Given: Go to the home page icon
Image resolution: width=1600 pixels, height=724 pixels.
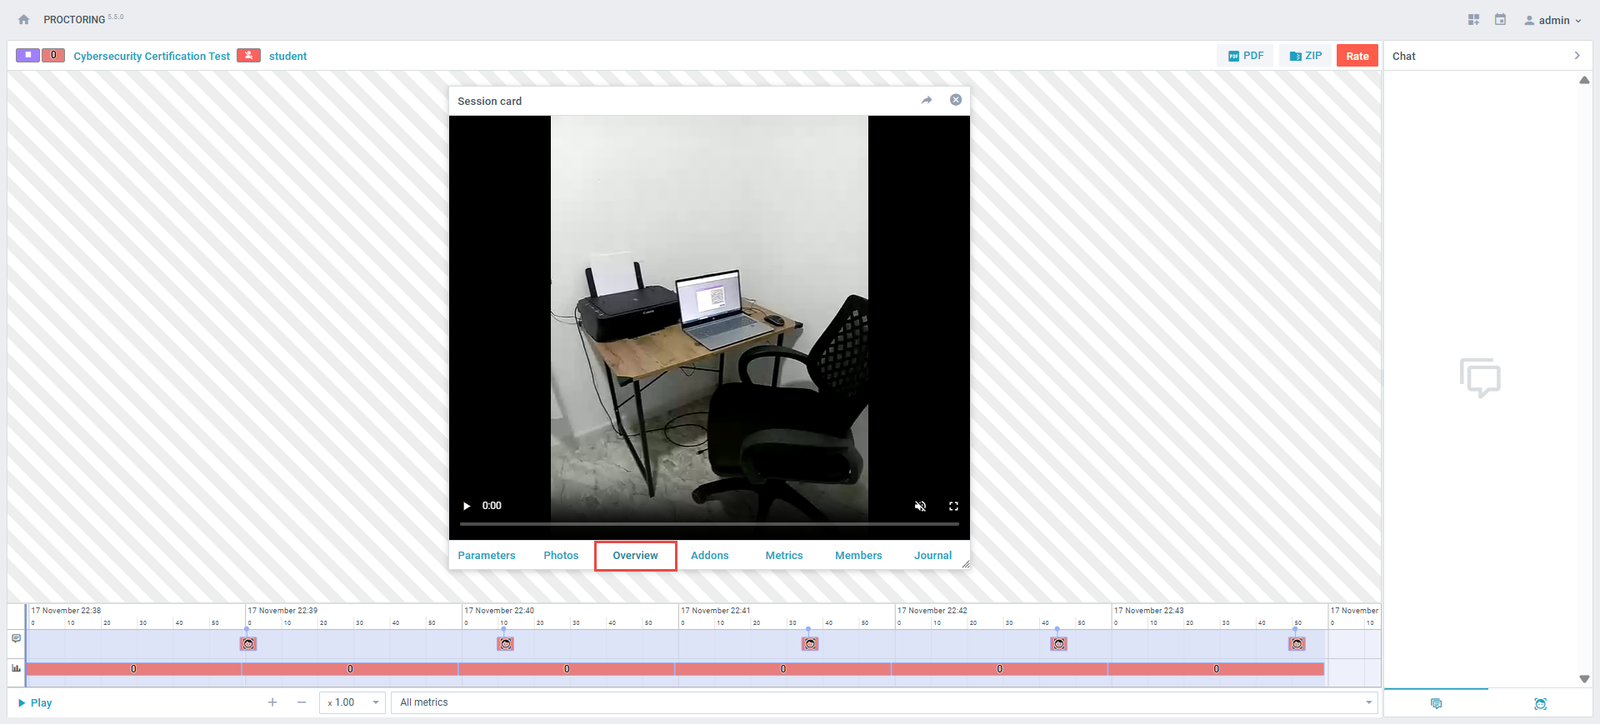Looking at the screenshot, I should click(x=23, y=20).
